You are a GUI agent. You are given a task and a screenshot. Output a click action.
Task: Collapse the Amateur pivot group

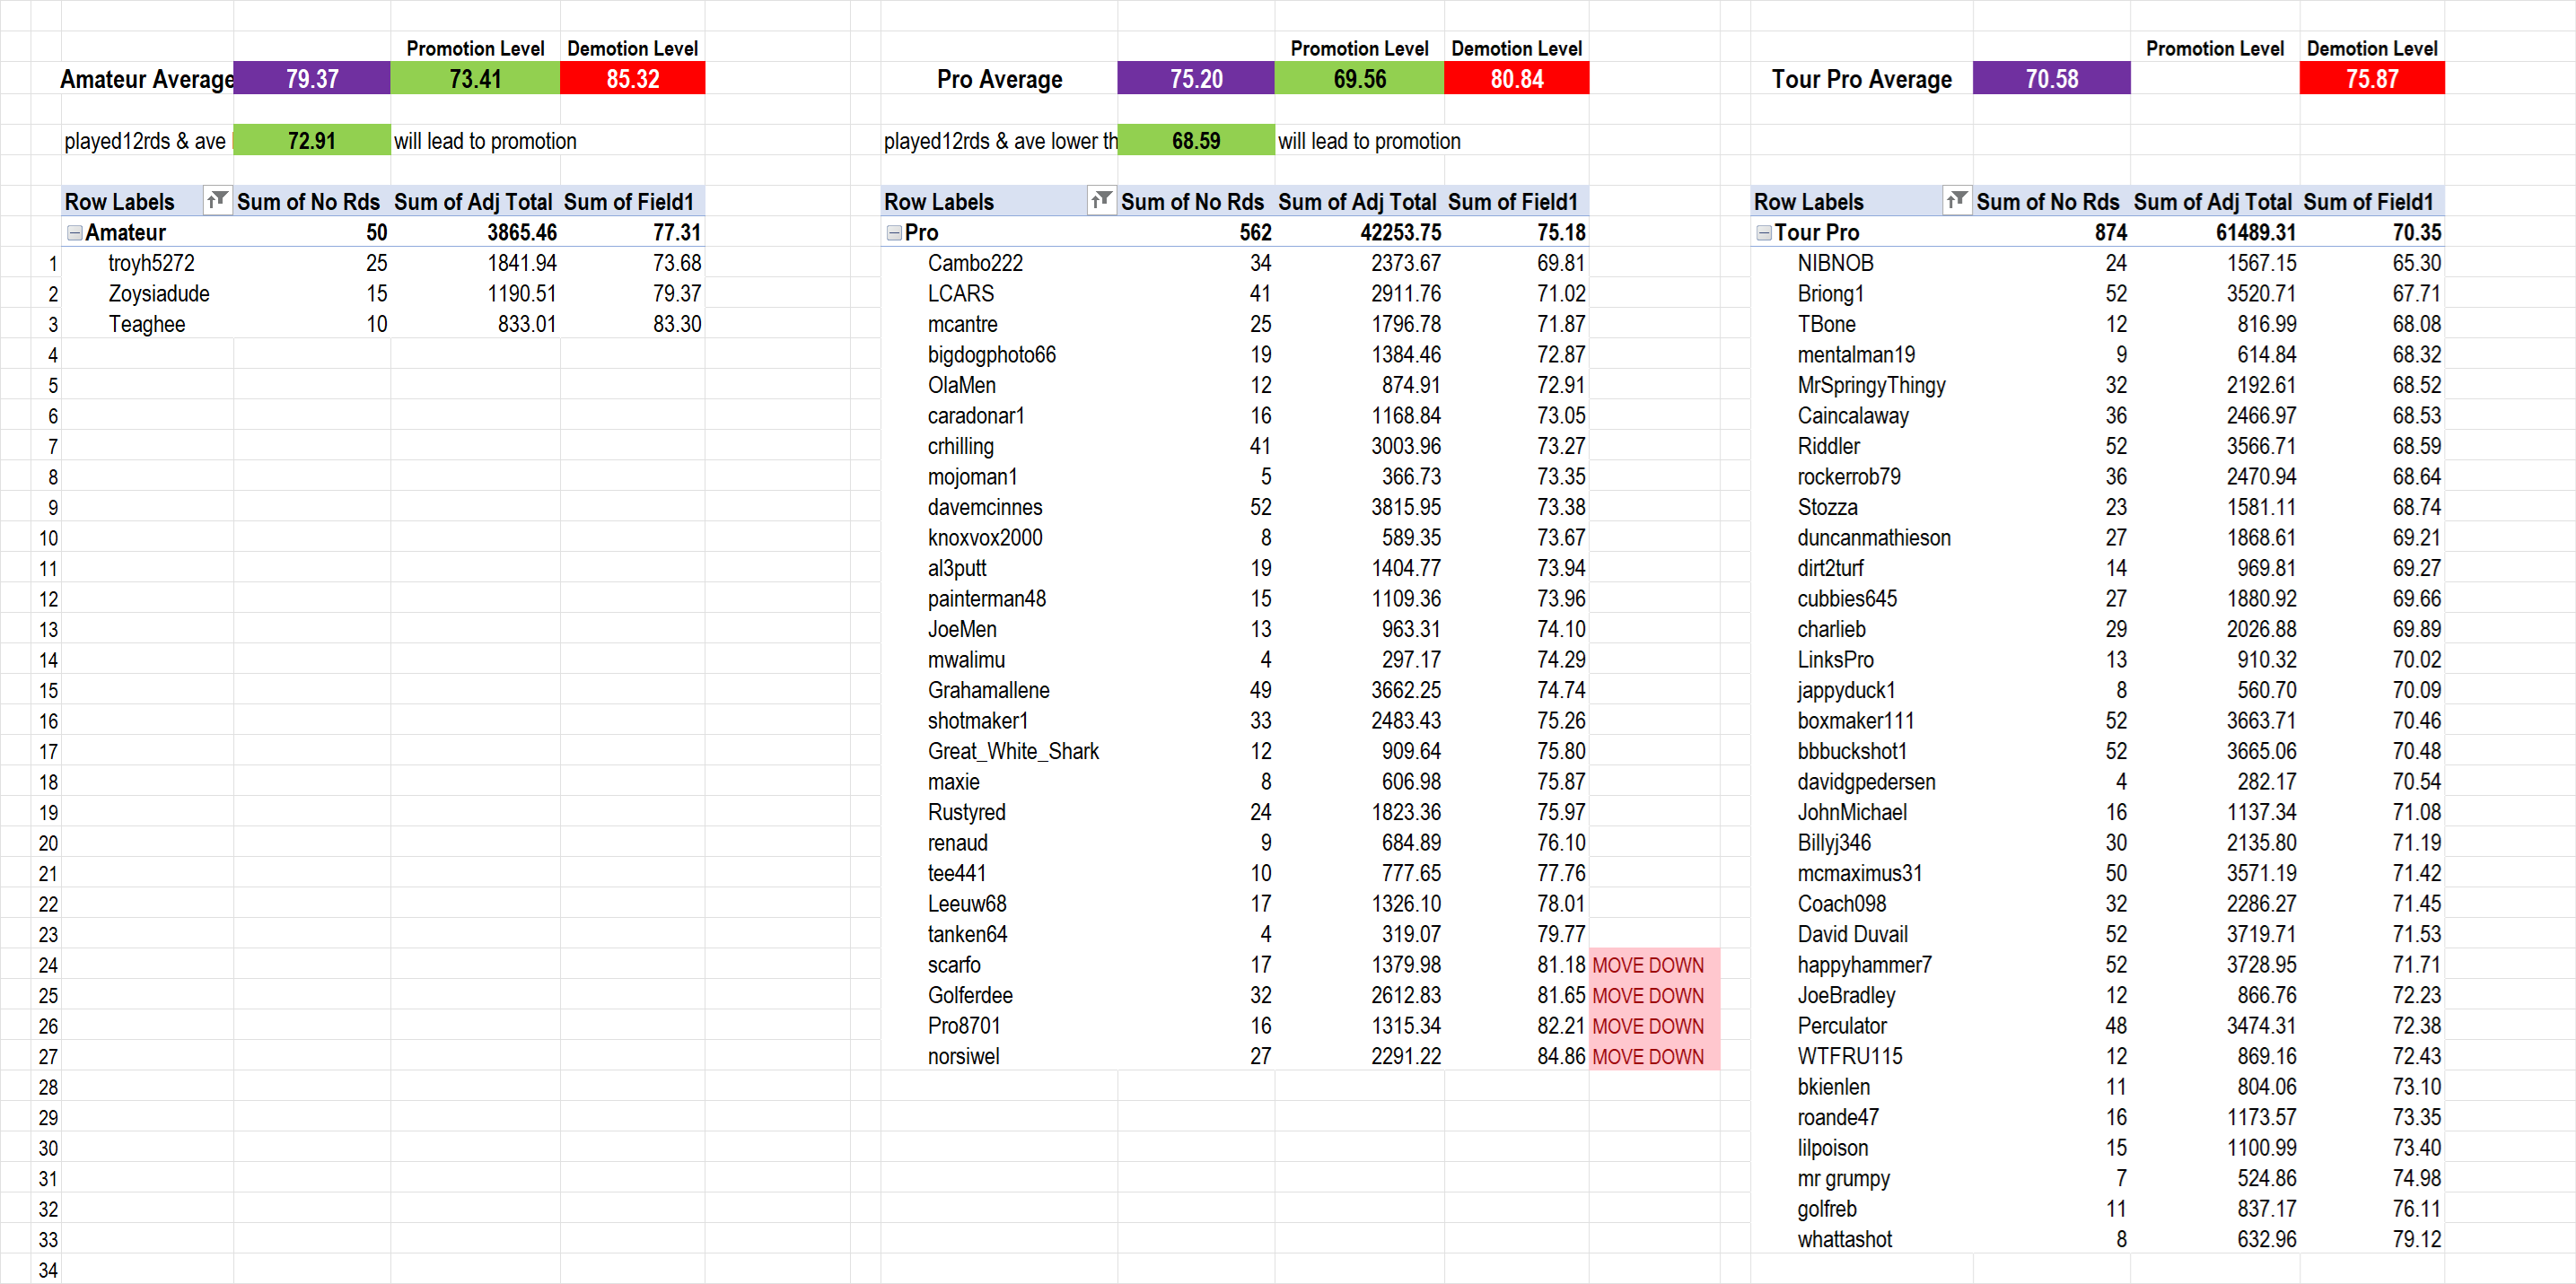tap(74, 233)
